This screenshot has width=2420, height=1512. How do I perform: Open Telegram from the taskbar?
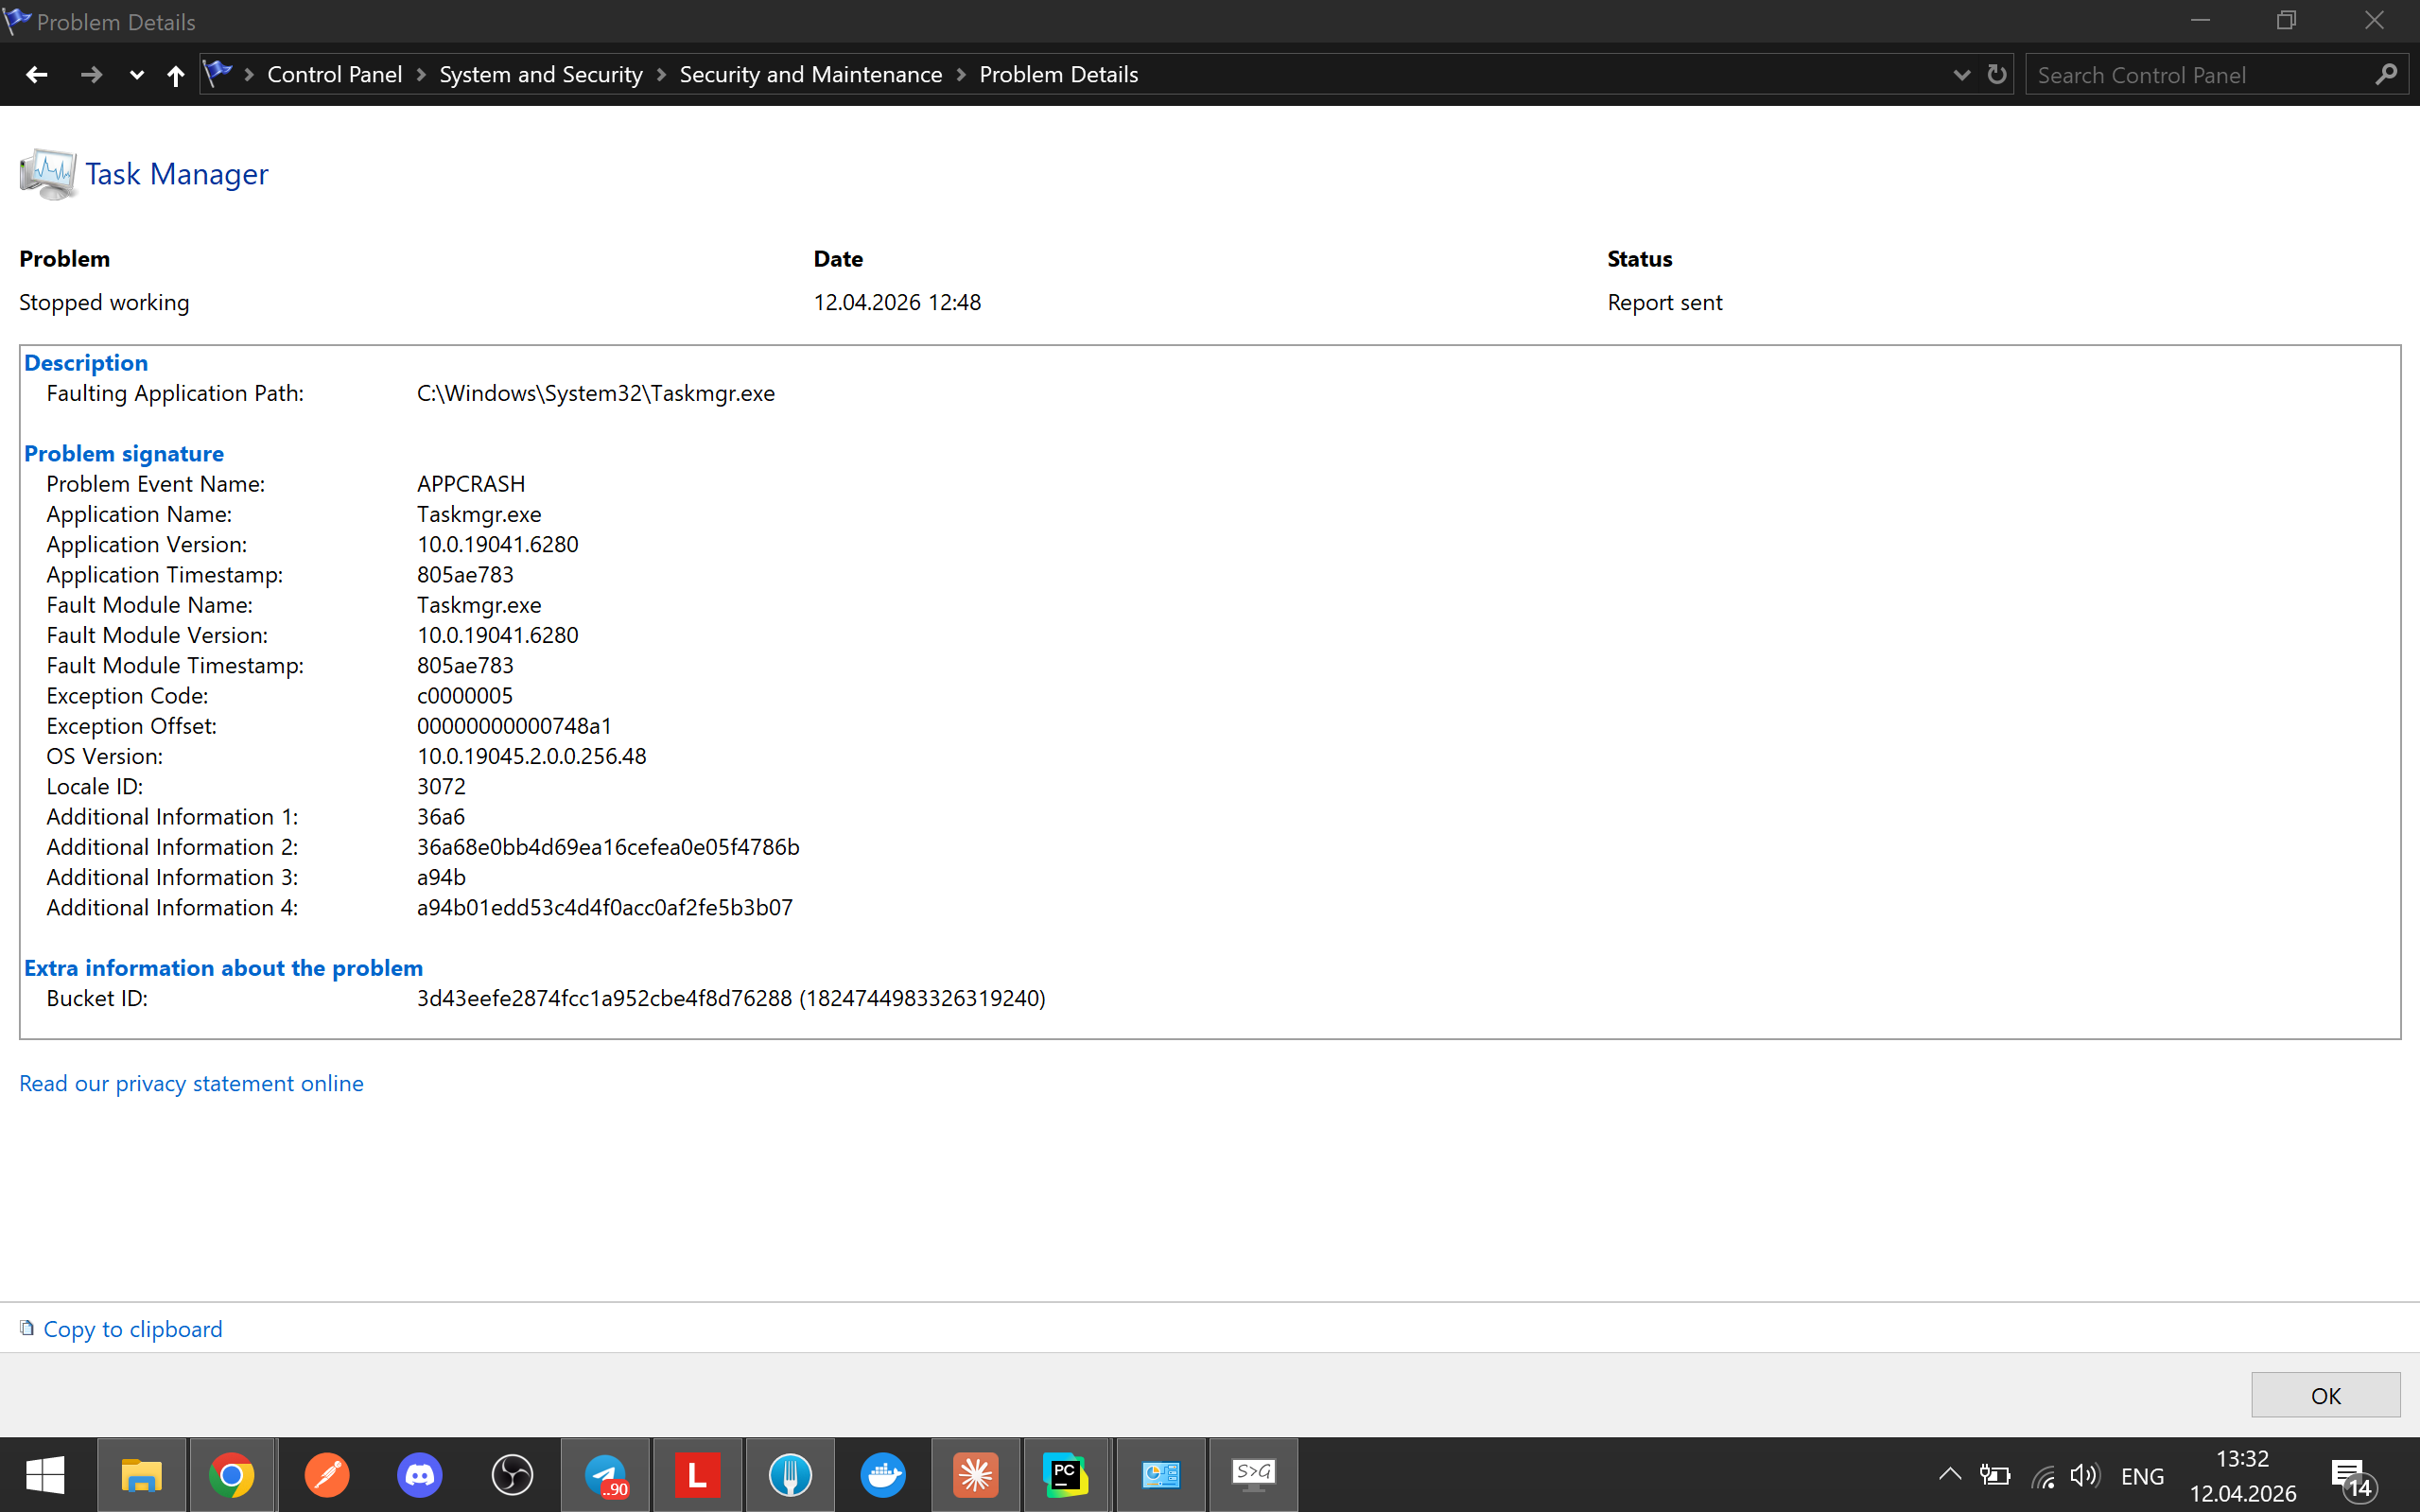(605, 1474)
